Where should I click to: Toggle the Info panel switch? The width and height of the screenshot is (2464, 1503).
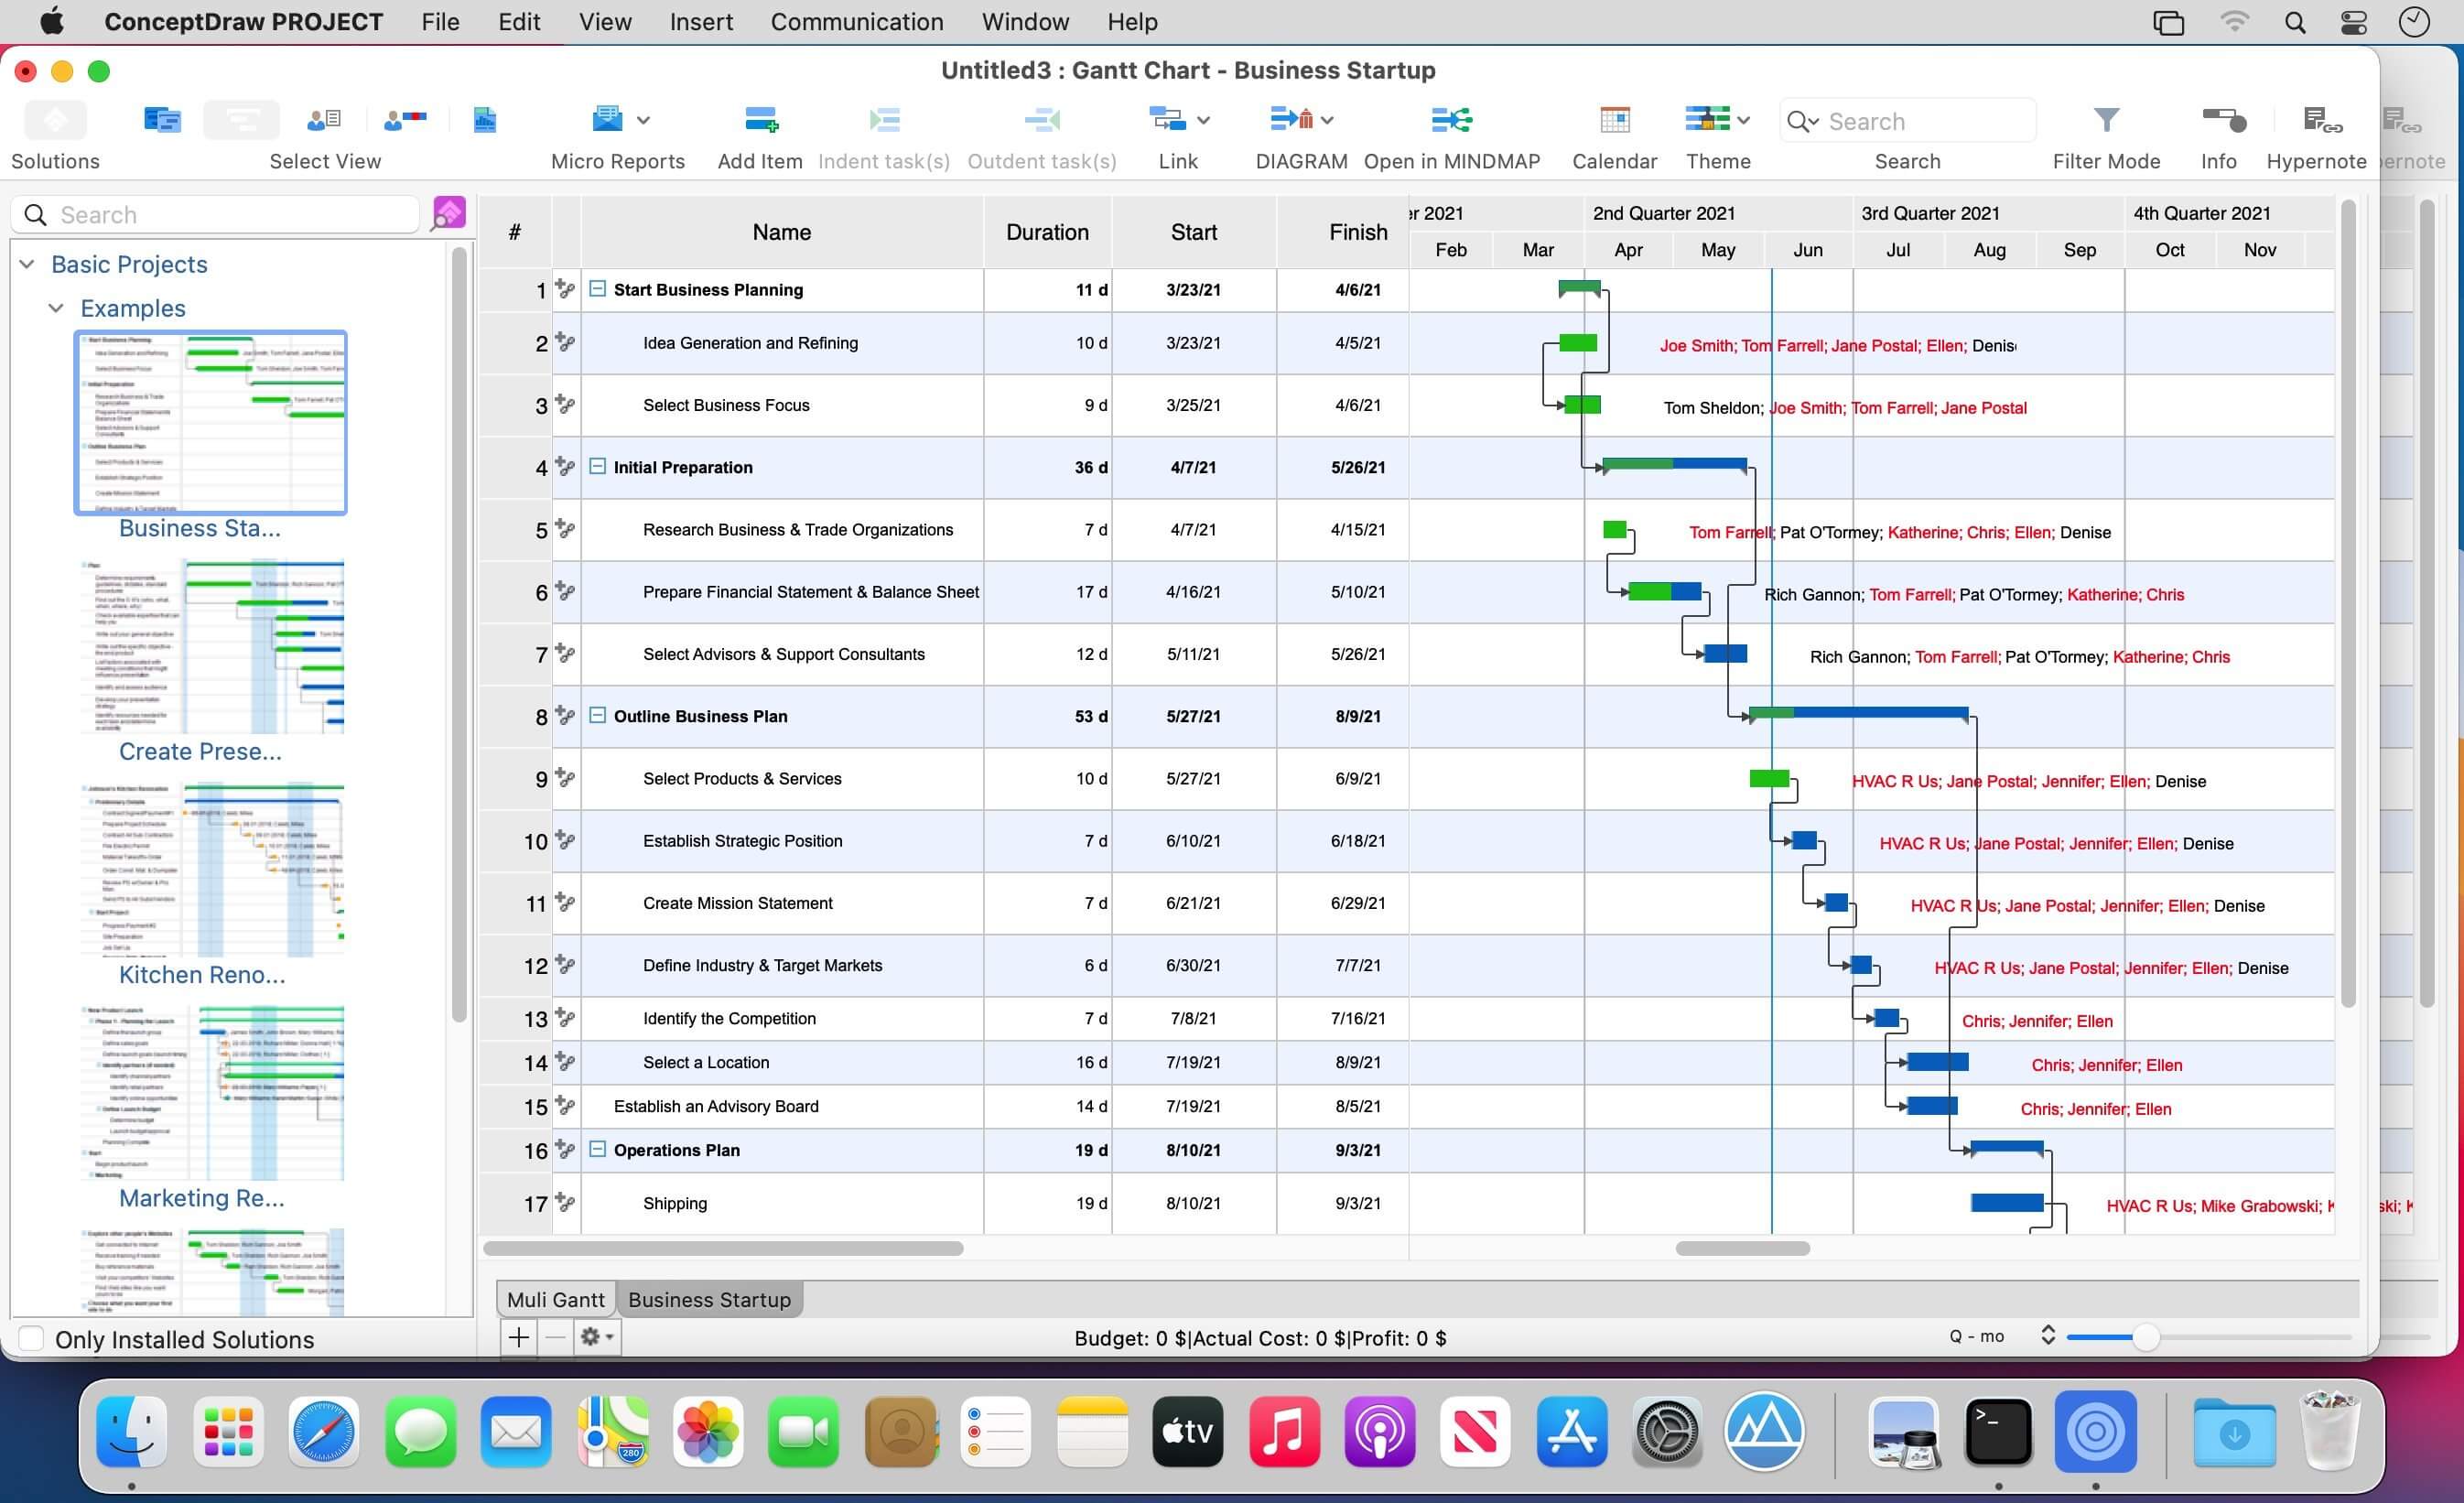[x=2224, y=121]
